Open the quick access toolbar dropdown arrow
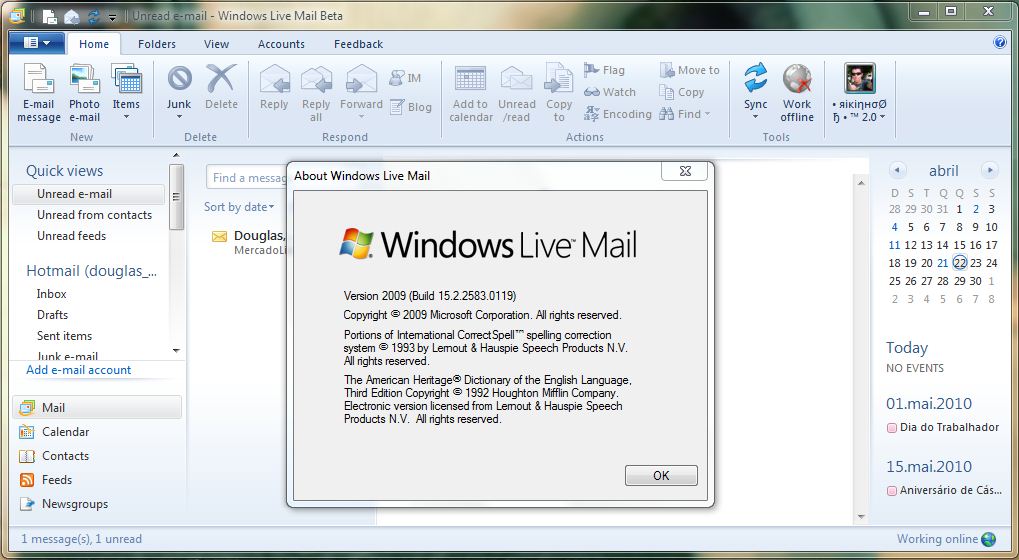Screen dimensions: 1019x560 (112, 17)
